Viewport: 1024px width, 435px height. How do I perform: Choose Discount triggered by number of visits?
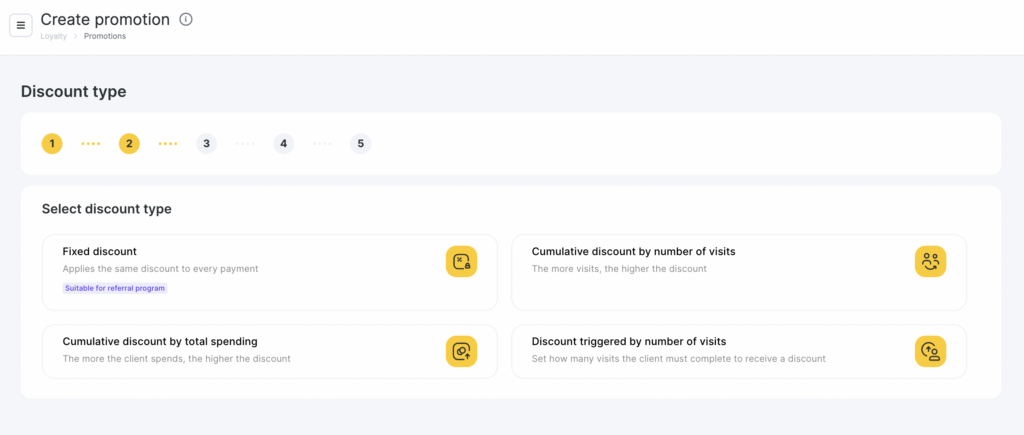tap(628, 341)
